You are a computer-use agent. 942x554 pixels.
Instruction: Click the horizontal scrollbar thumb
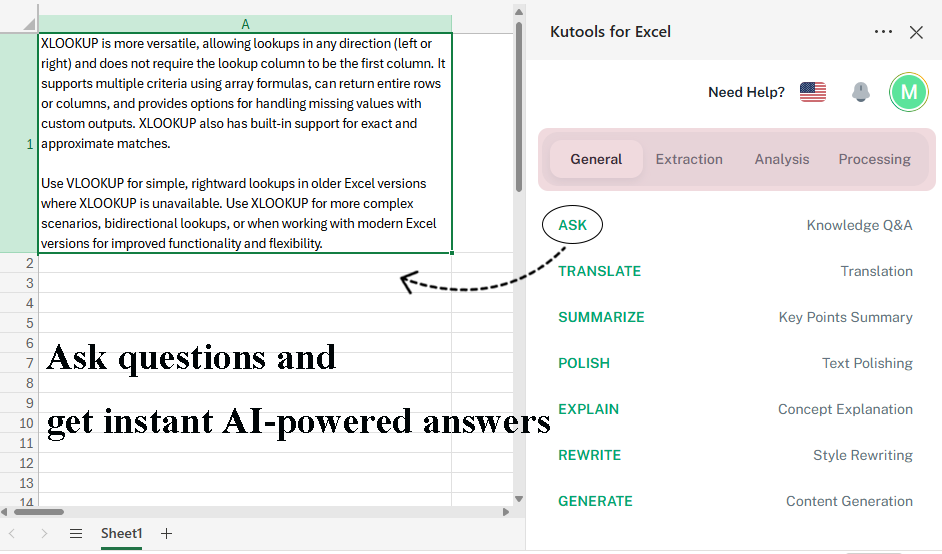pyautogui.click(x=39, y=512)
